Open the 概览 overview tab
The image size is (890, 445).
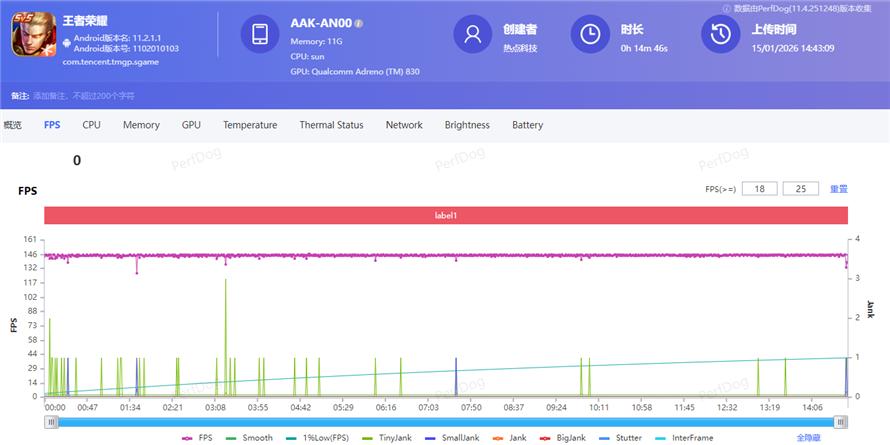click(x=12, y=125)
